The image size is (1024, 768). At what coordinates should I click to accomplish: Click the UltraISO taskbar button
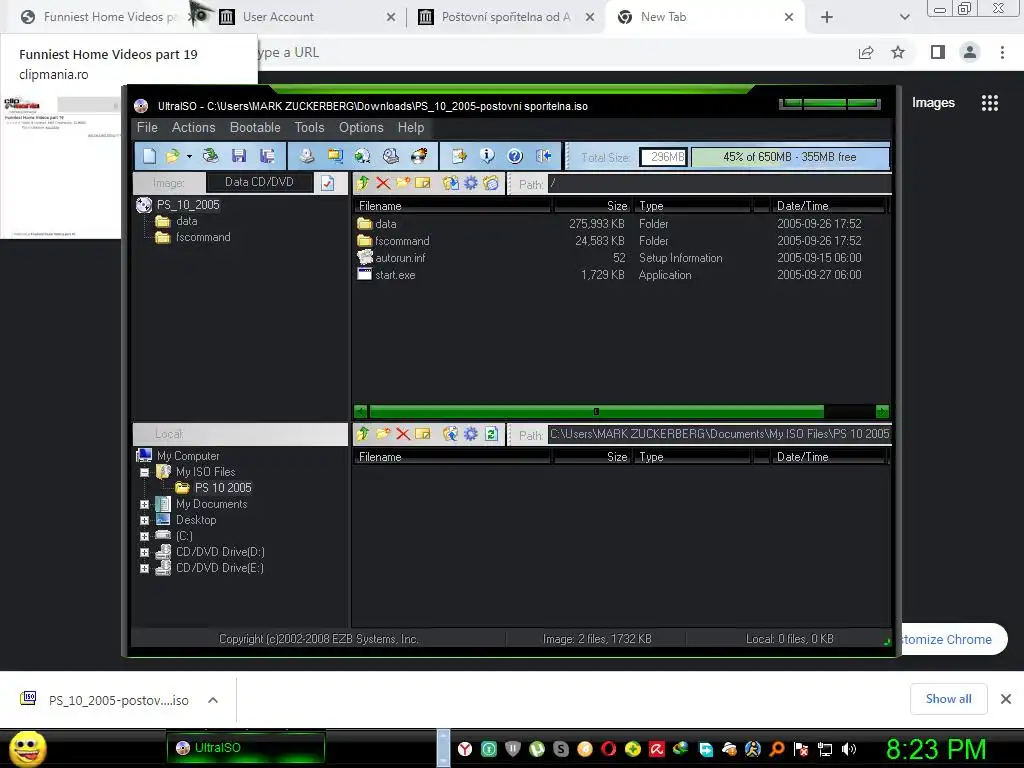(x=246, y=748)
